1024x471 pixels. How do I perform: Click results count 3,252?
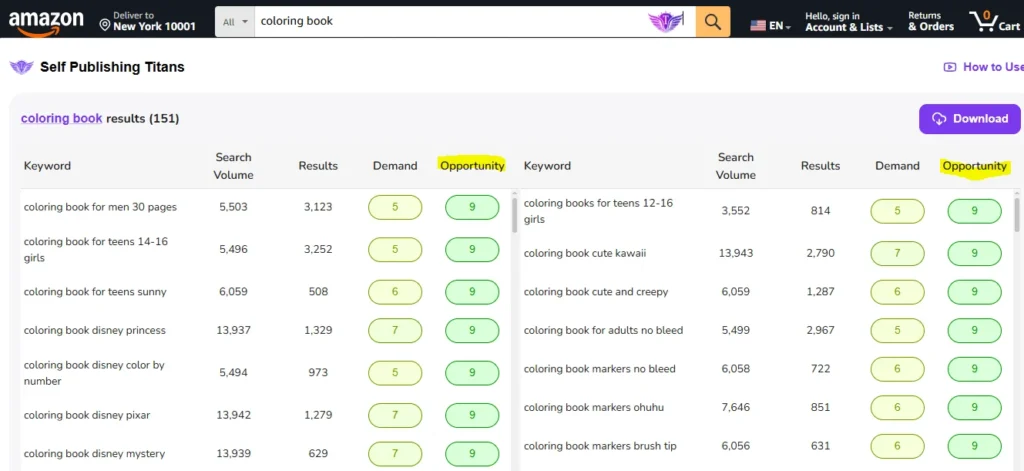(318, 250)
